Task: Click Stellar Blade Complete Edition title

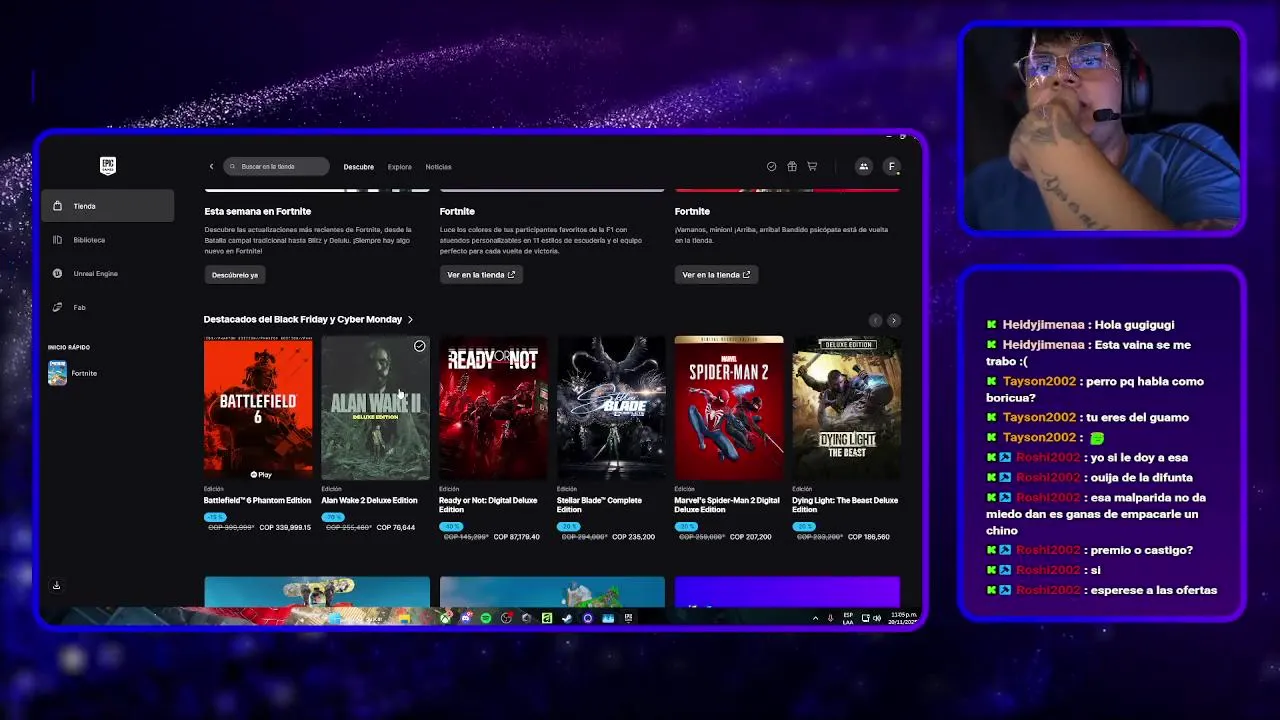Action: 599,505
